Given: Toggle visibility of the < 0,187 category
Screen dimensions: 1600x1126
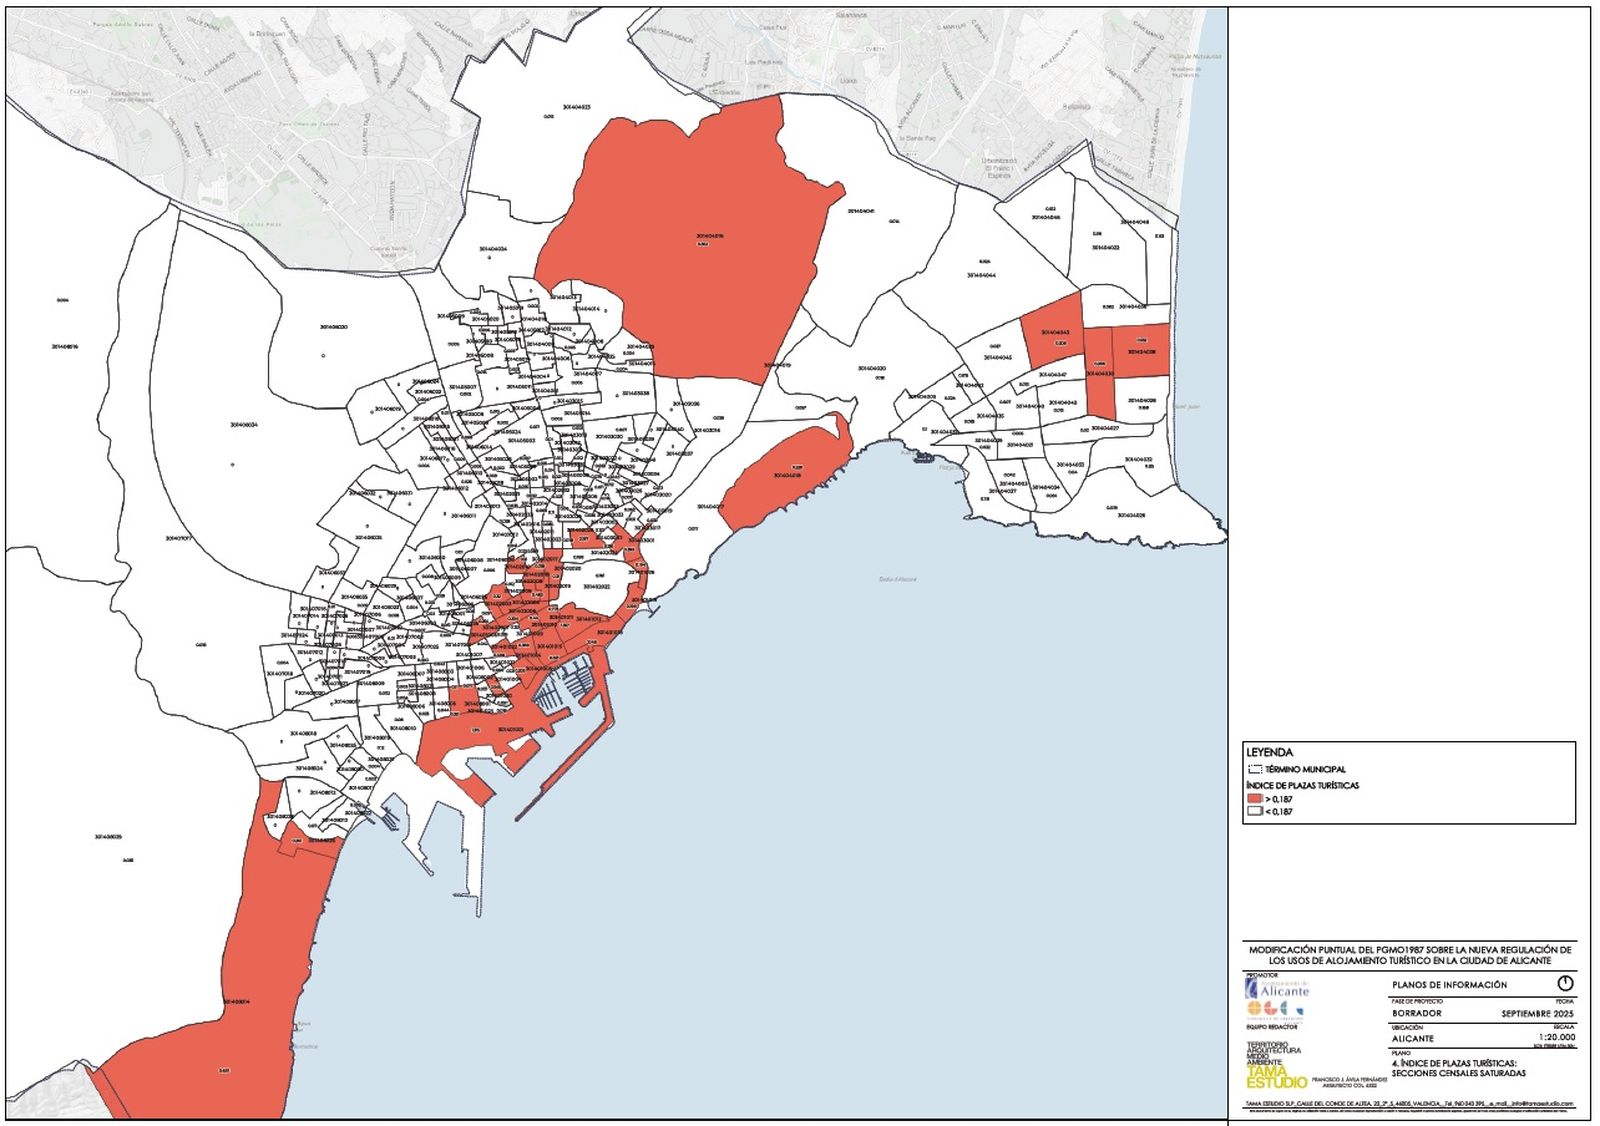Looking at the screenshot, I should point(1280,811).
